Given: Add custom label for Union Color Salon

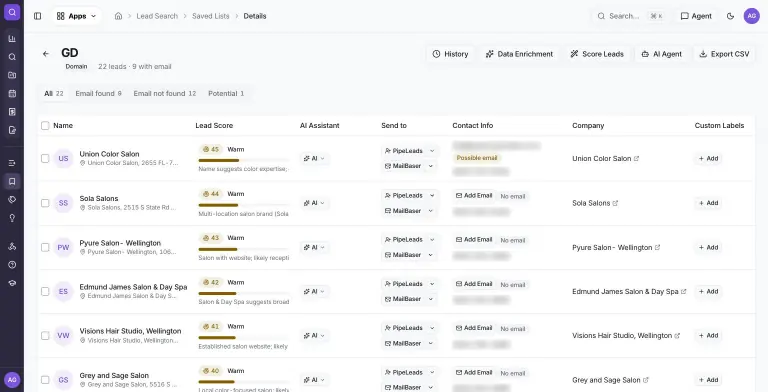Looking at the screenshot, I should [708, 158].
